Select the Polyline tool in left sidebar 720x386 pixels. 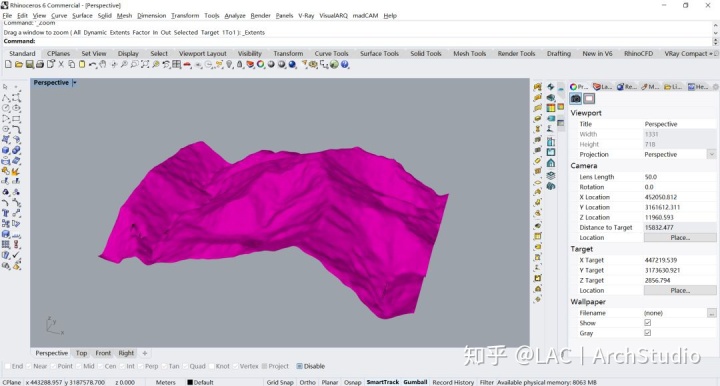(6, 97)
